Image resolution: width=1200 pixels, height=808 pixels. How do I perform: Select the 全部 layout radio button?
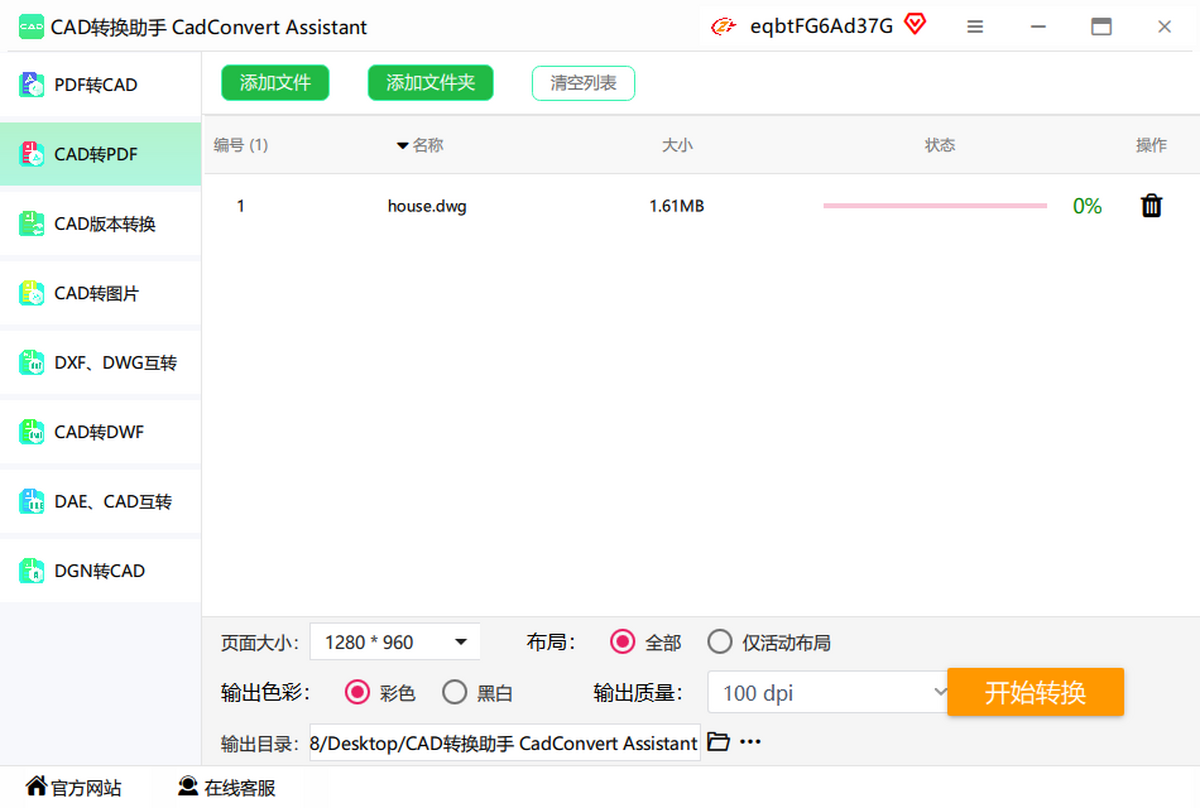[x=622, y=641]
